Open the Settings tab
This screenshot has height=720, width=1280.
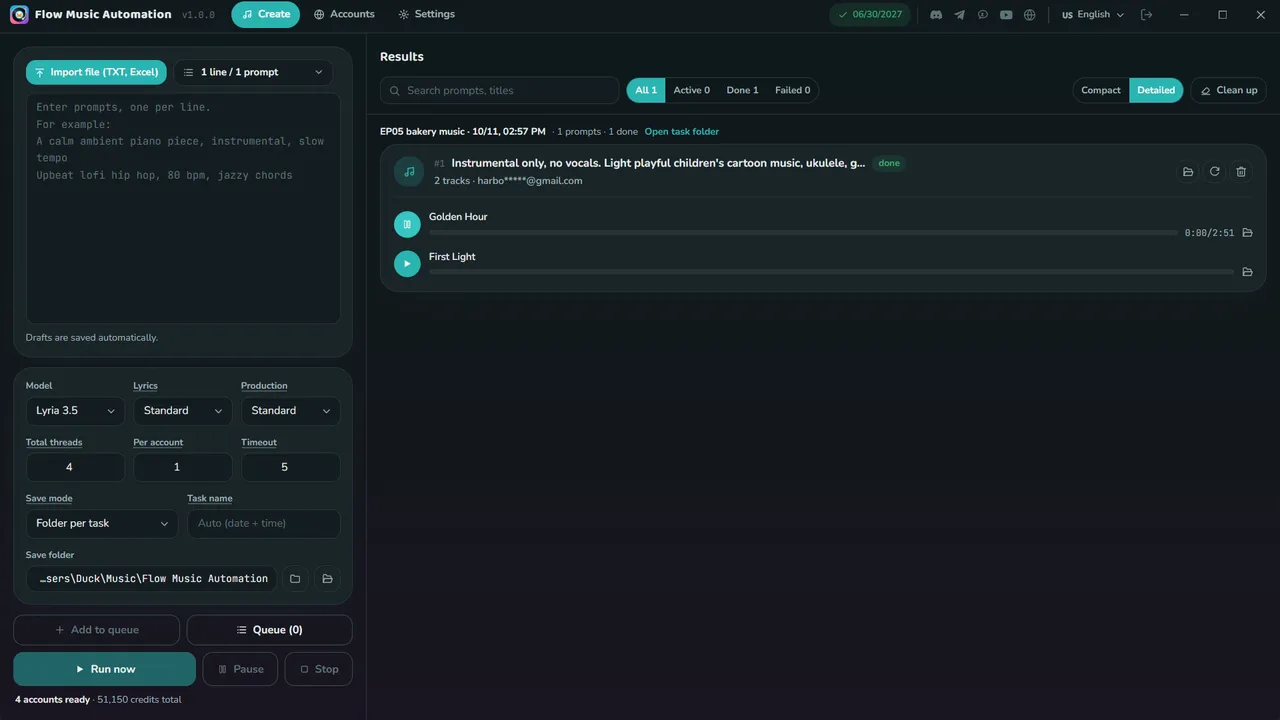(426, 15)
